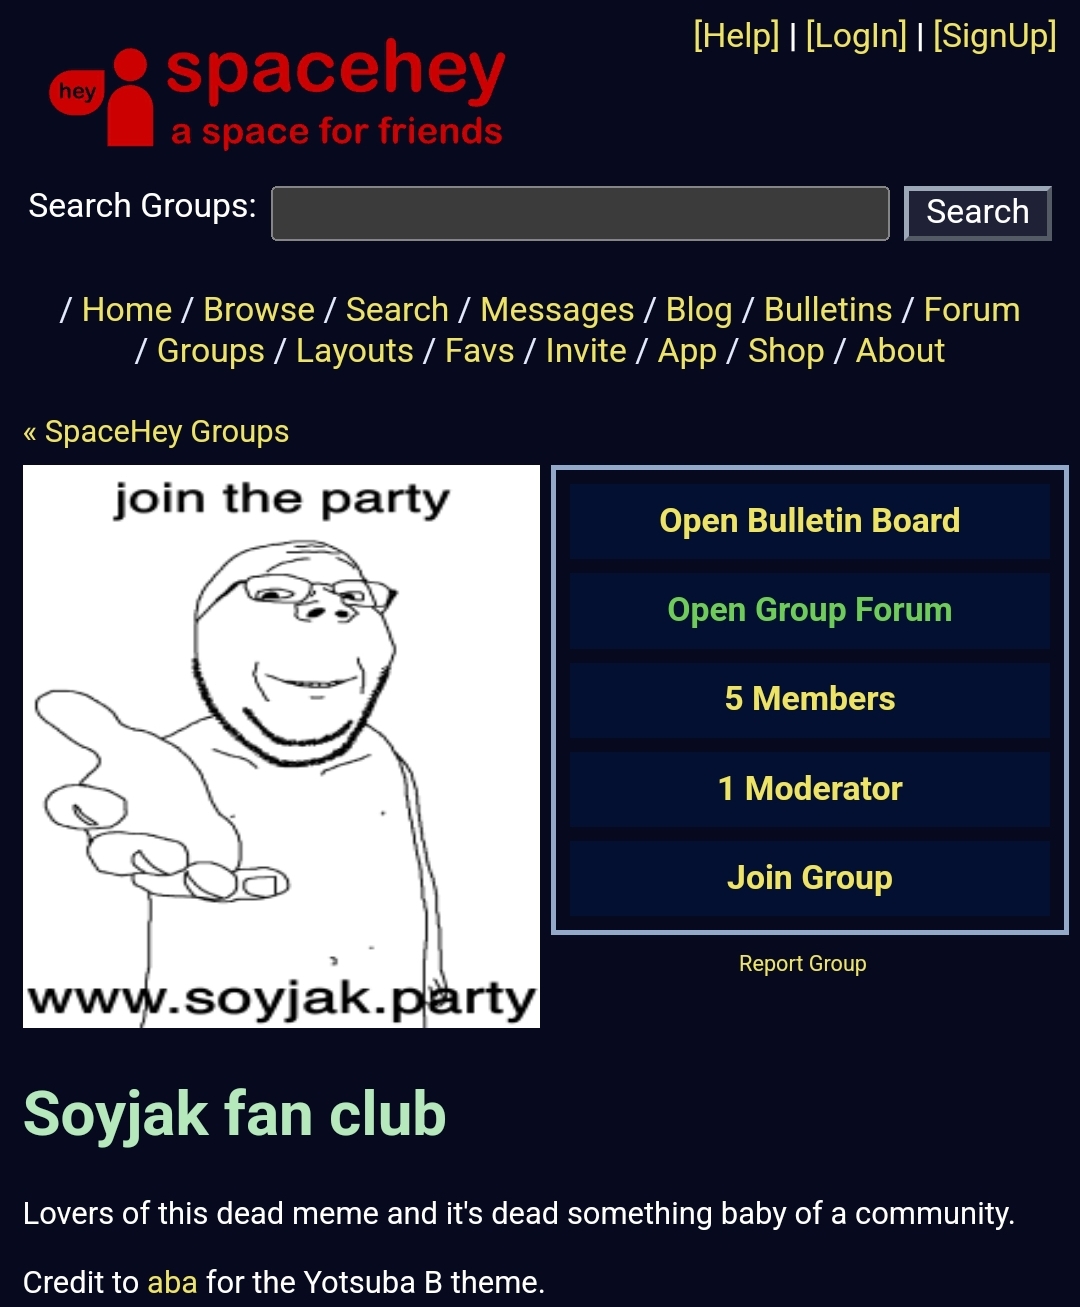Open the Browse navigation item
The image size is (1080, 1307).
[259, 310]
